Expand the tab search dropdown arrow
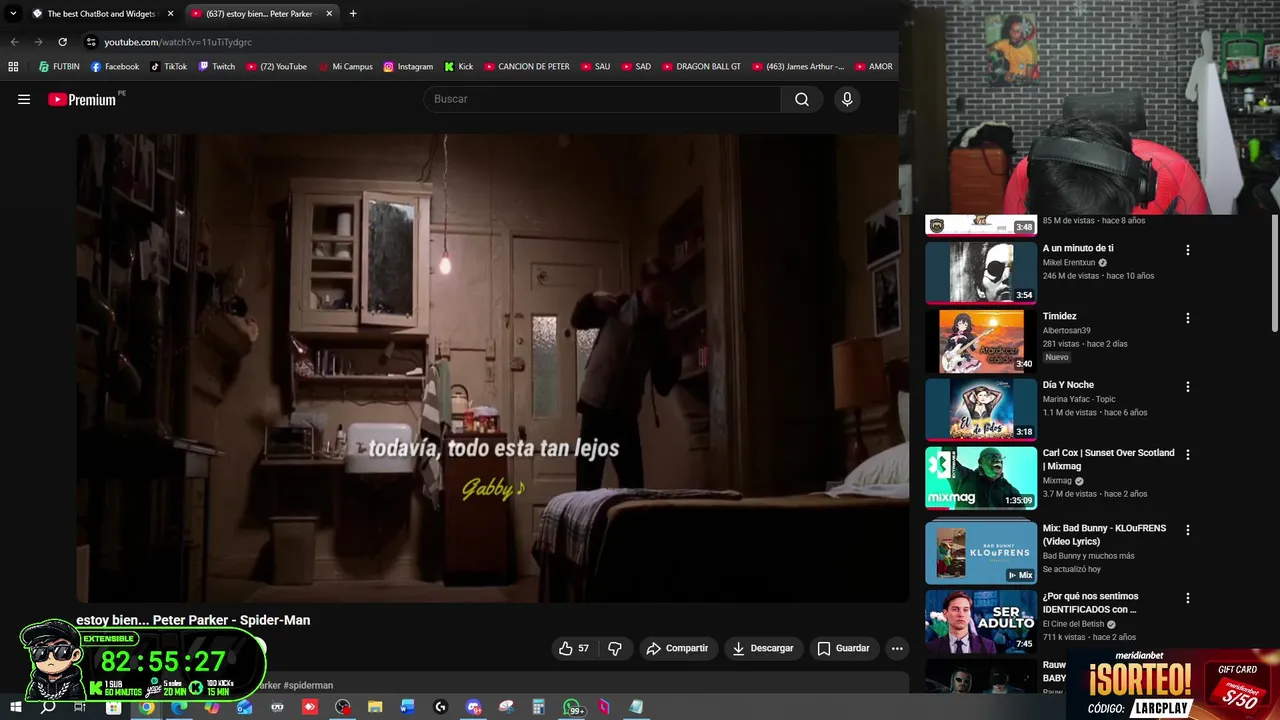1280x720 pixels. (x=13, y=13)
